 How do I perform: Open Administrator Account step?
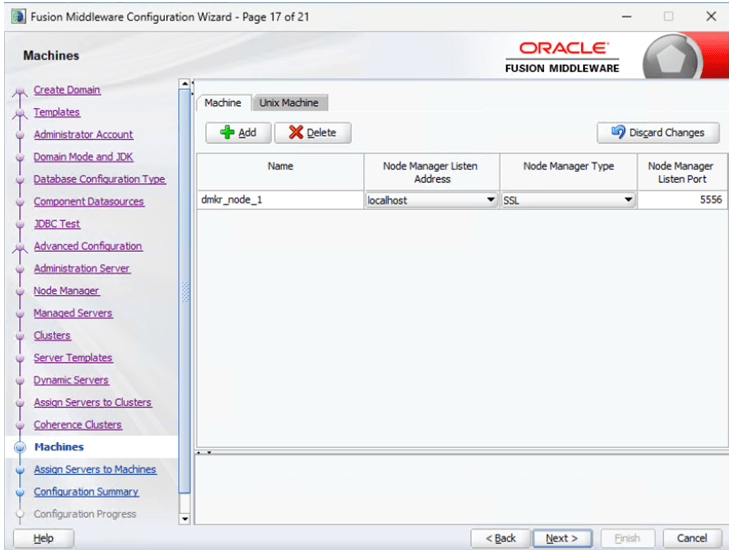point(83,134)
